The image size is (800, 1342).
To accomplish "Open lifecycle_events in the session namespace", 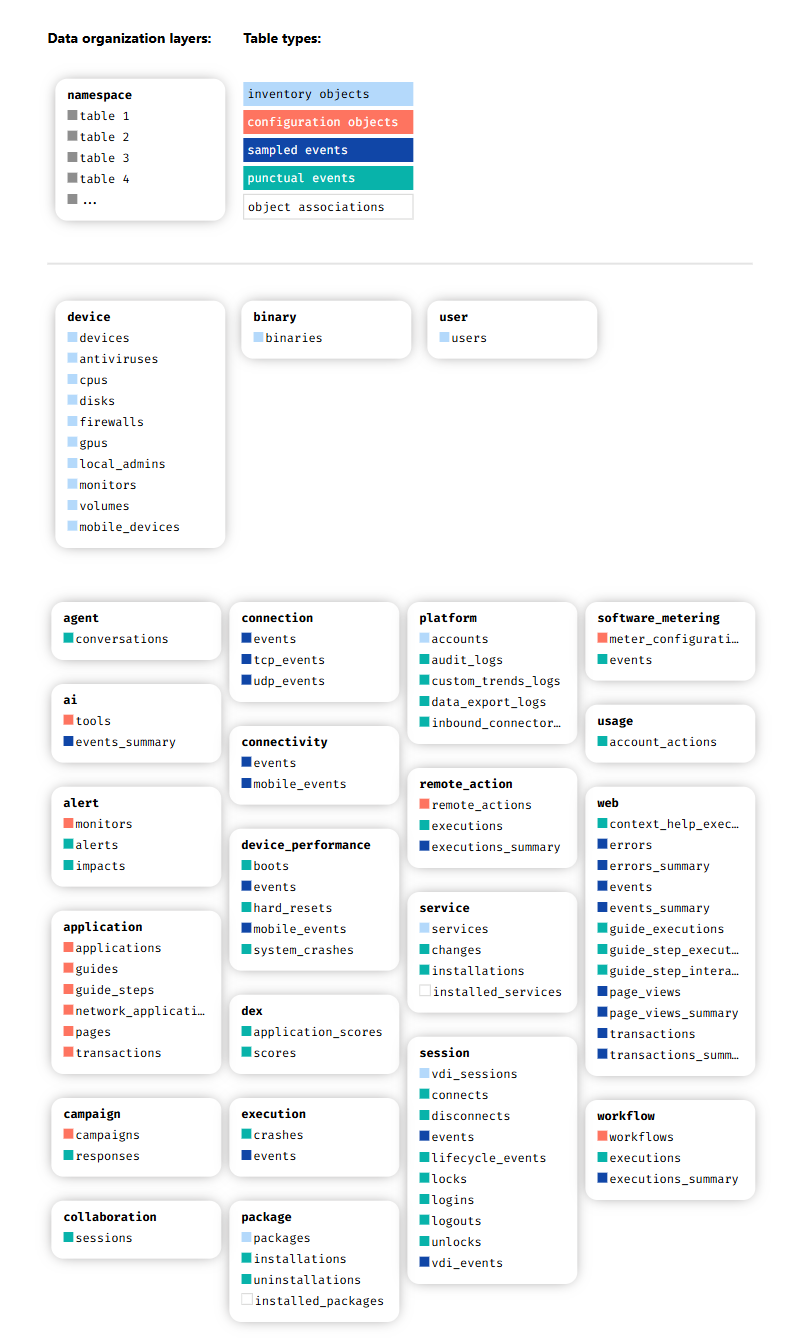I will point(488,1158).
